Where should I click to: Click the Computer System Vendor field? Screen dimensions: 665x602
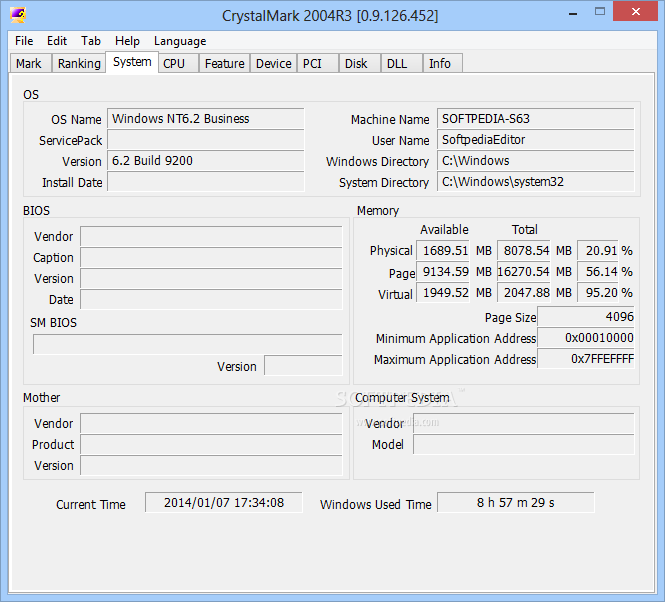[524, 423]
